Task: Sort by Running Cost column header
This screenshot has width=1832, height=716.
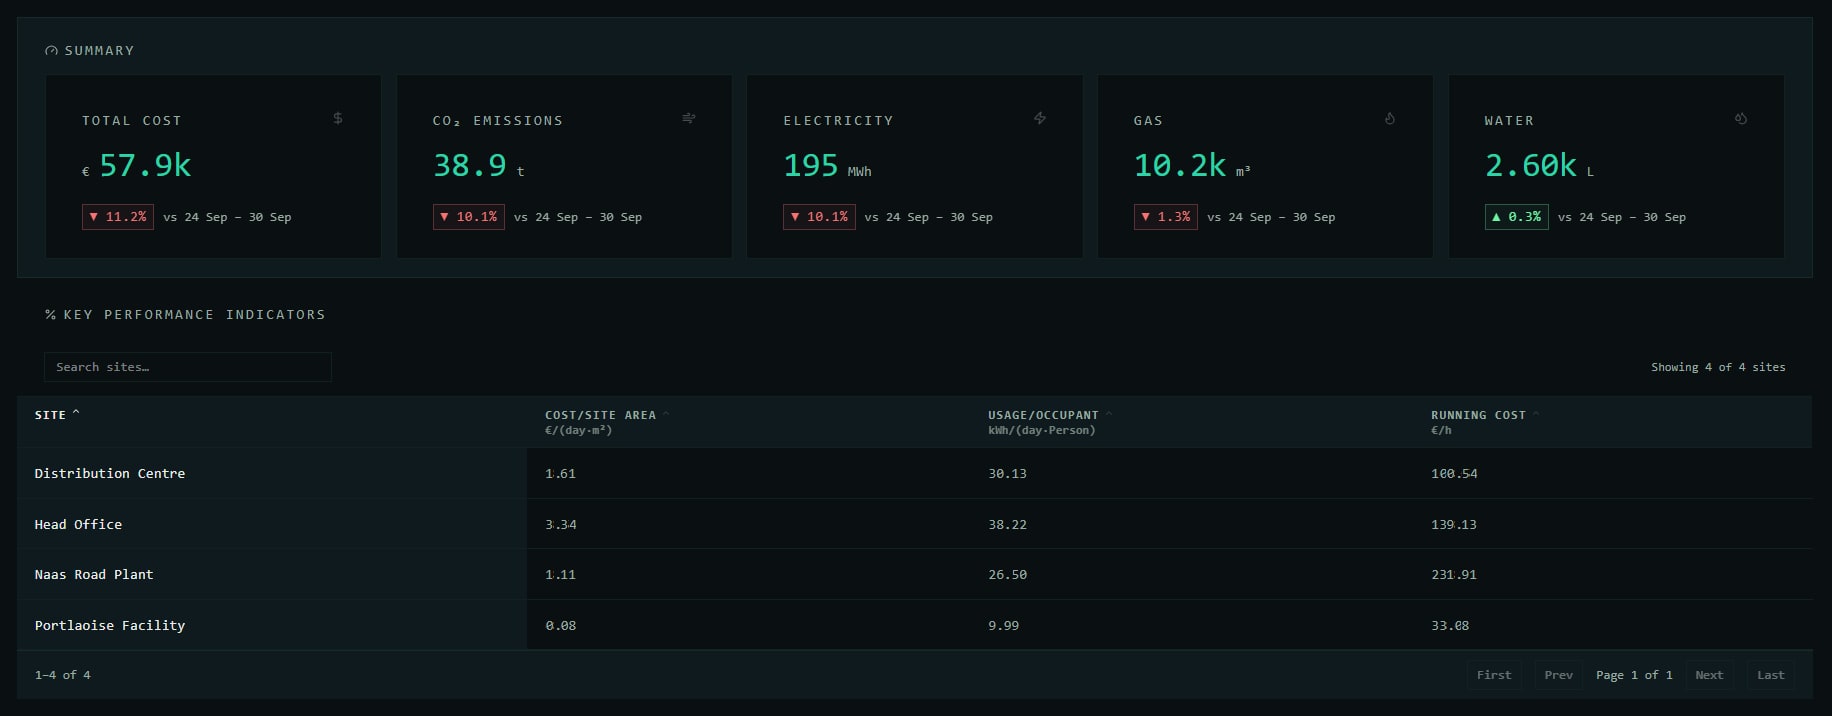Action: 1485,415
